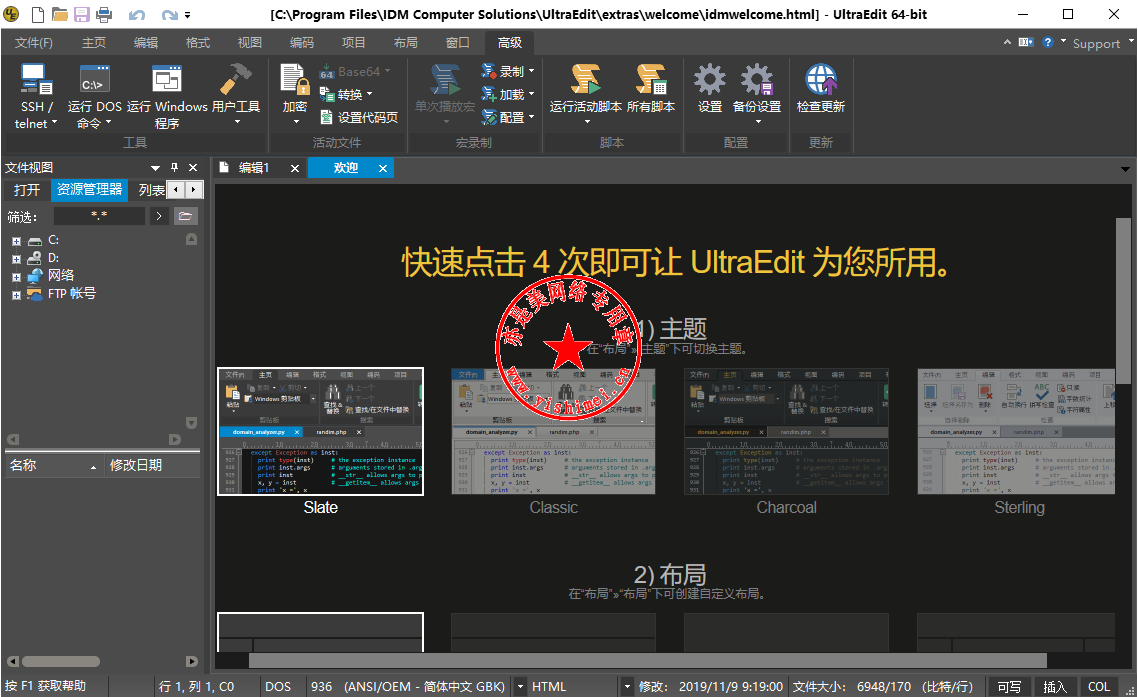This screenshot has width=1138, height=697.
Task: Sort by 名称 column header
Action: (52, 465)
